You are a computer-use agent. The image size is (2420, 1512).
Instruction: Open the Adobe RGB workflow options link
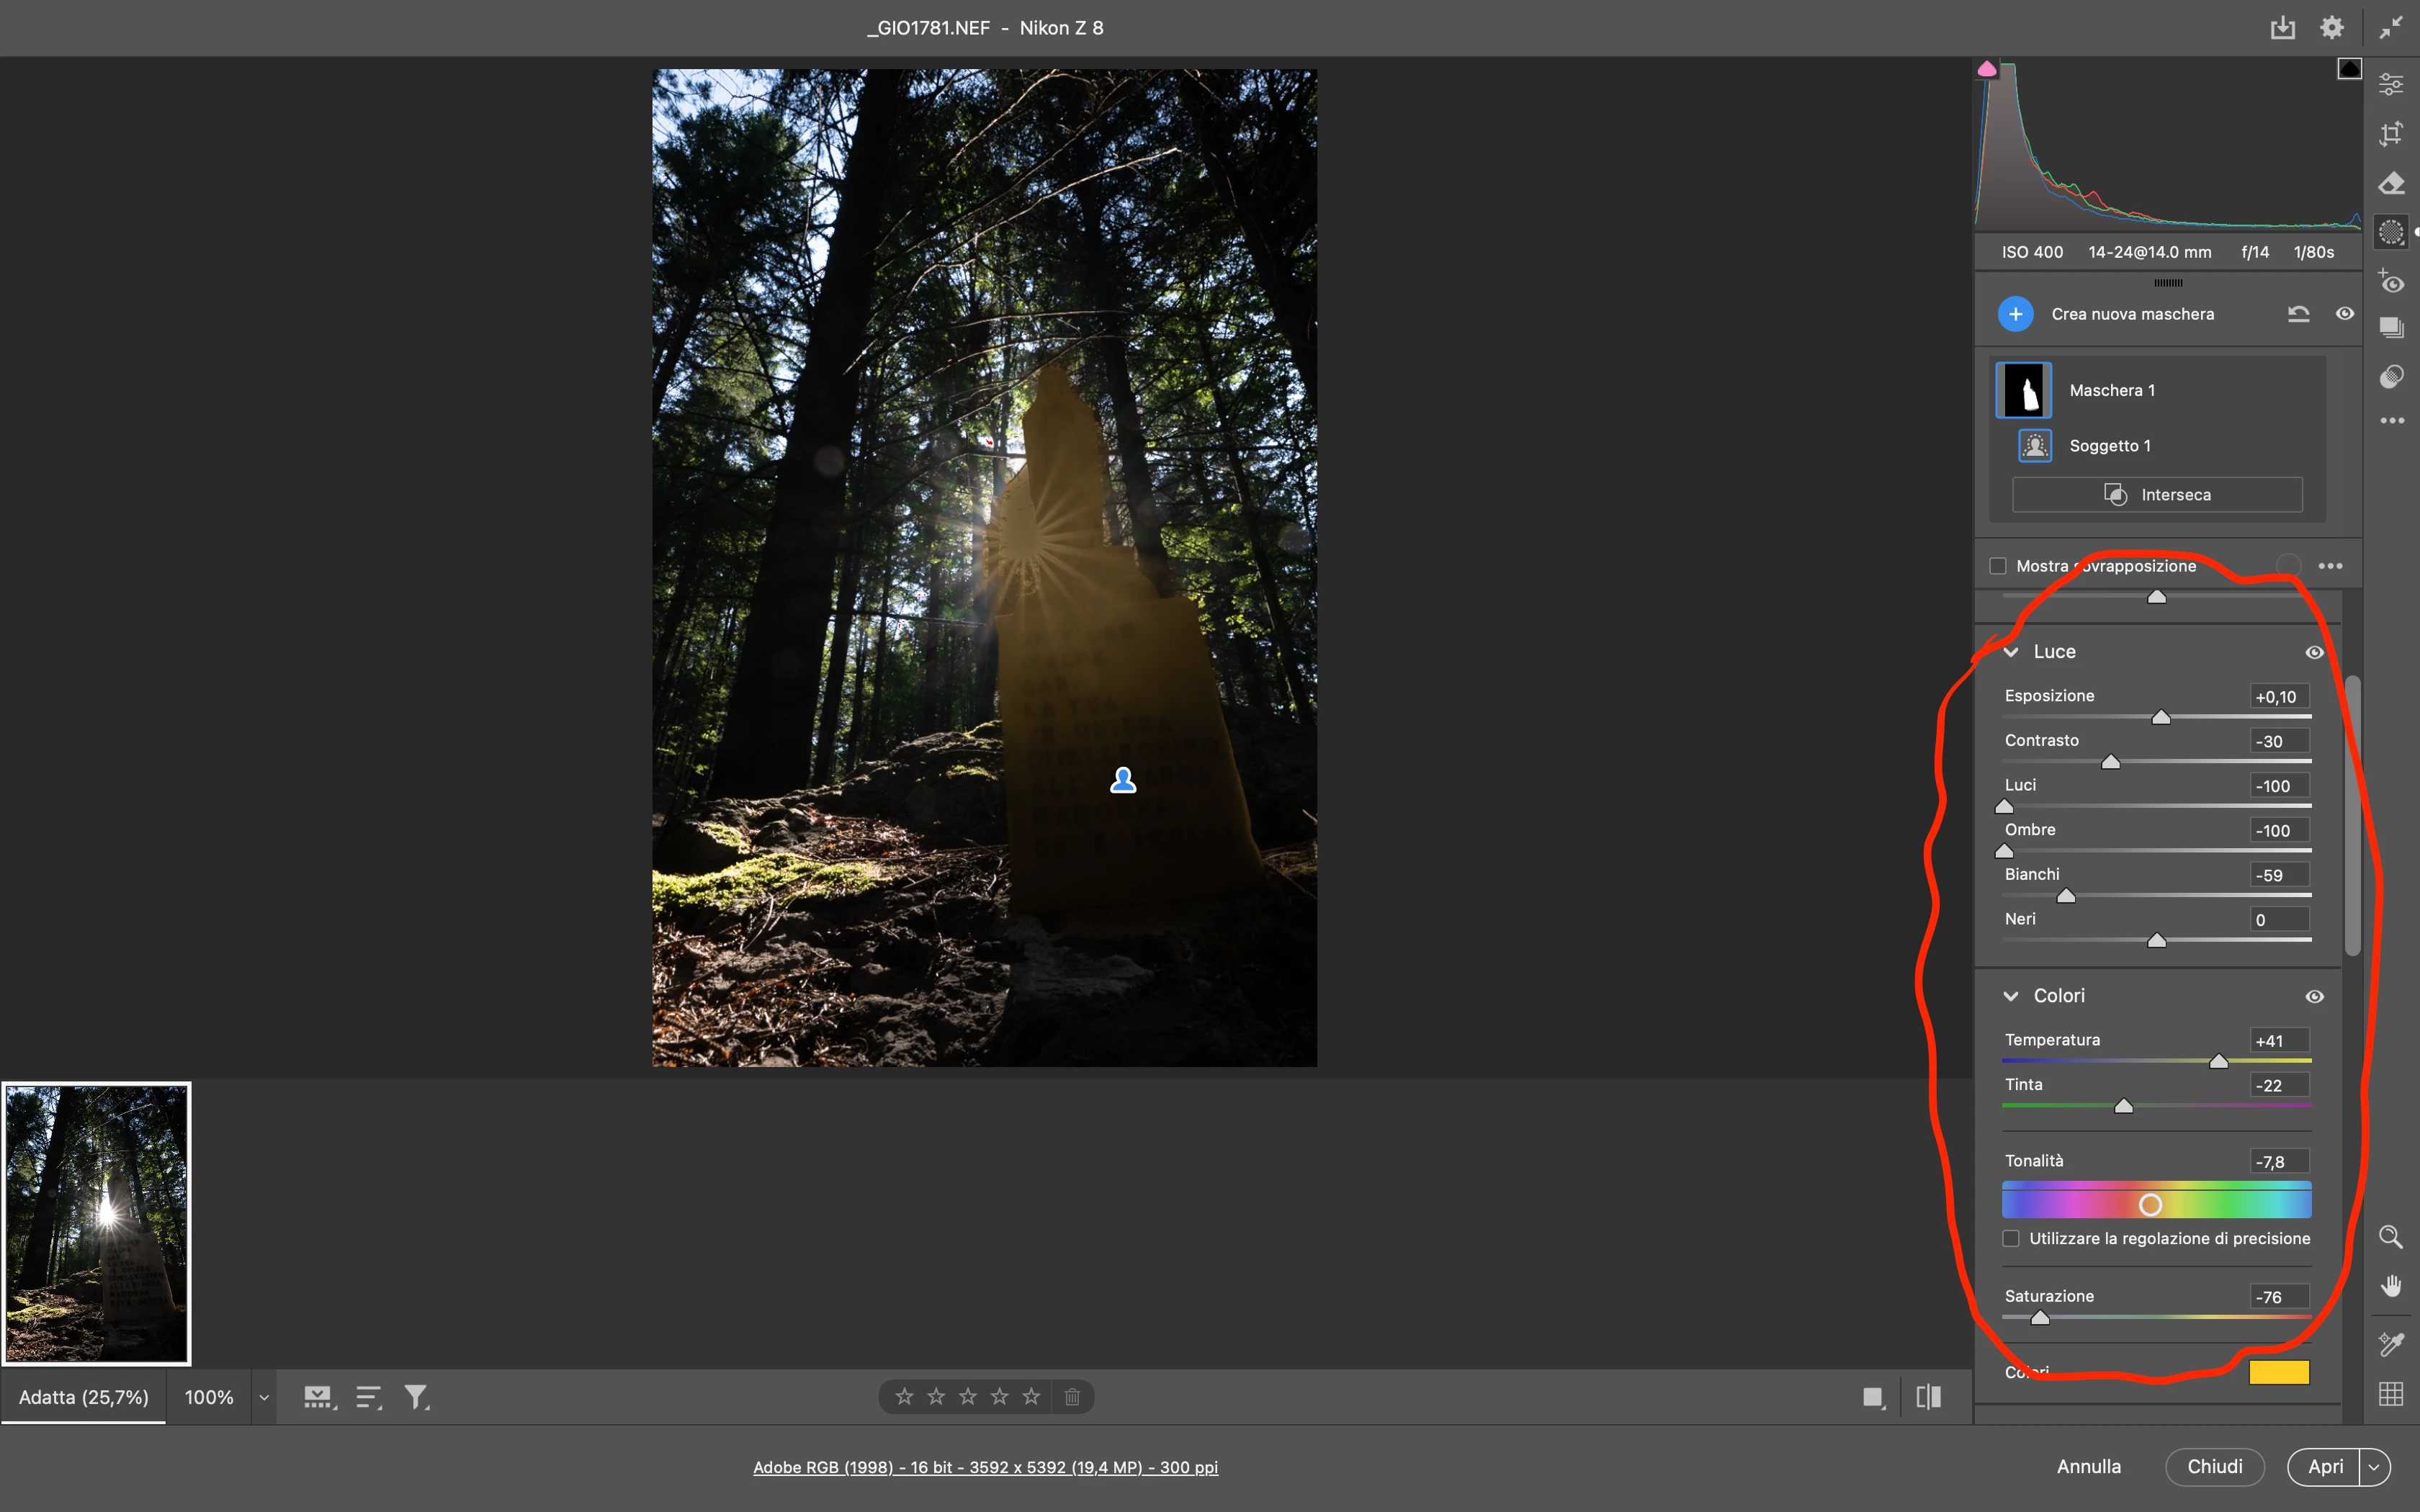pyautogui.click(x=985, y=1467)
